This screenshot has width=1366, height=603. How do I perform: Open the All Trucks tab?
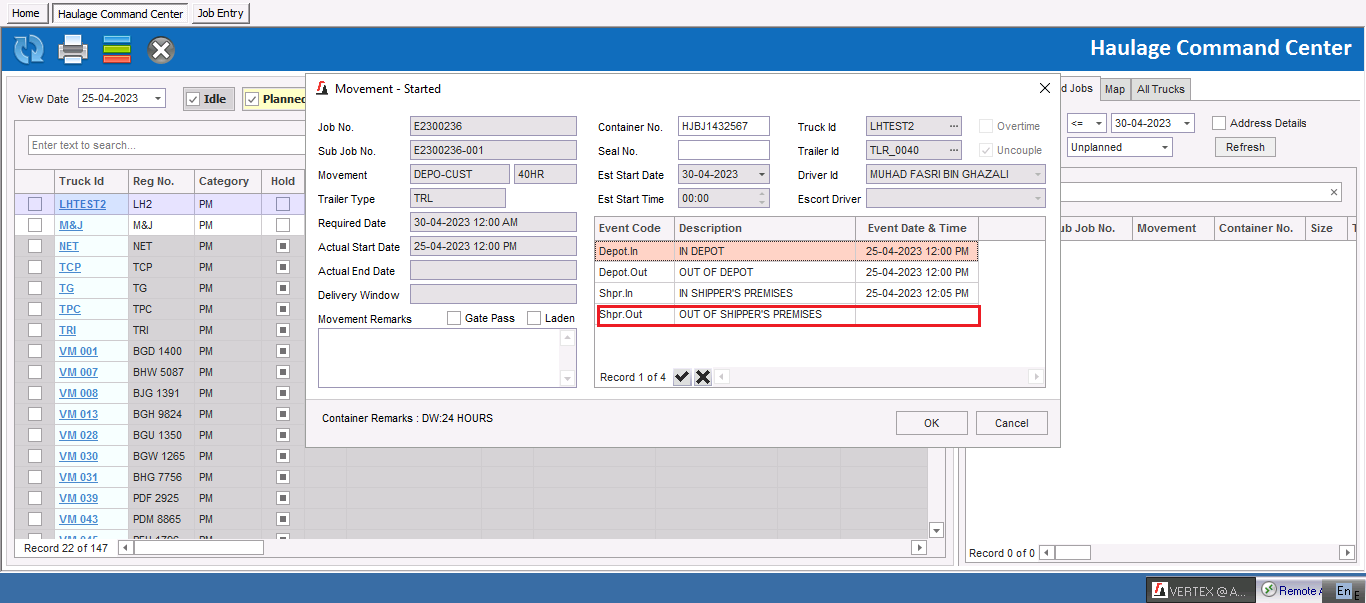pyautogui.click(x=1161, y=89)
